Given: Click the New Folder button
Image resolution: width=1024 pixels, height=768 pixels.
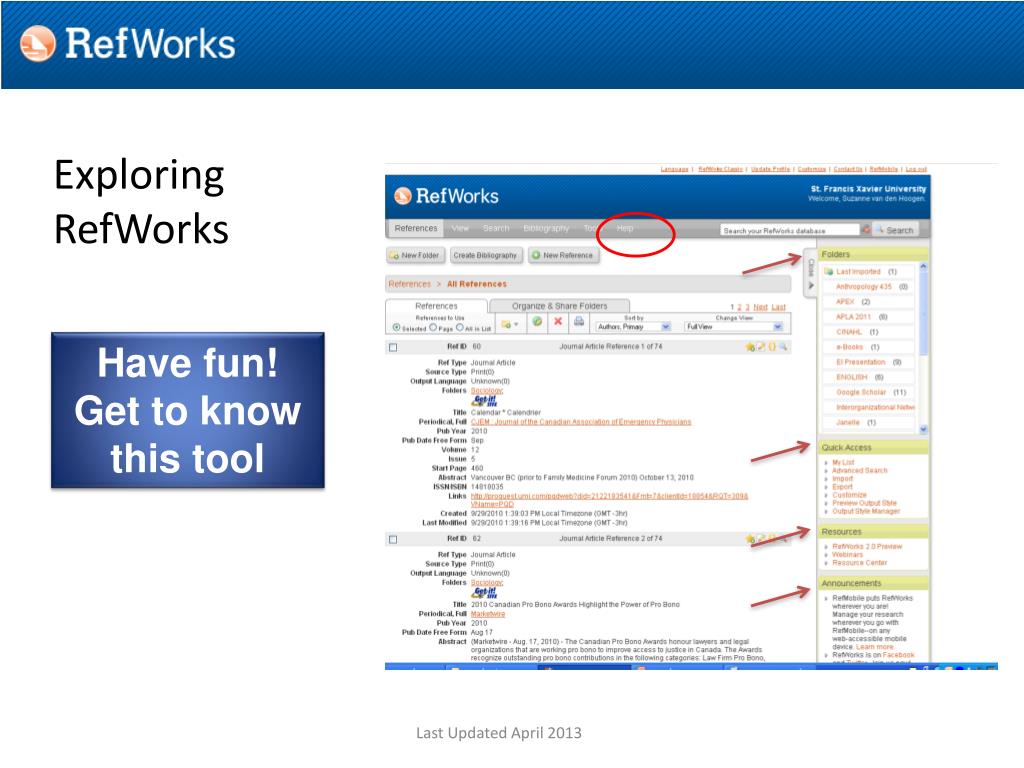Looking at the screenshot, I should [x=415, y=255].
